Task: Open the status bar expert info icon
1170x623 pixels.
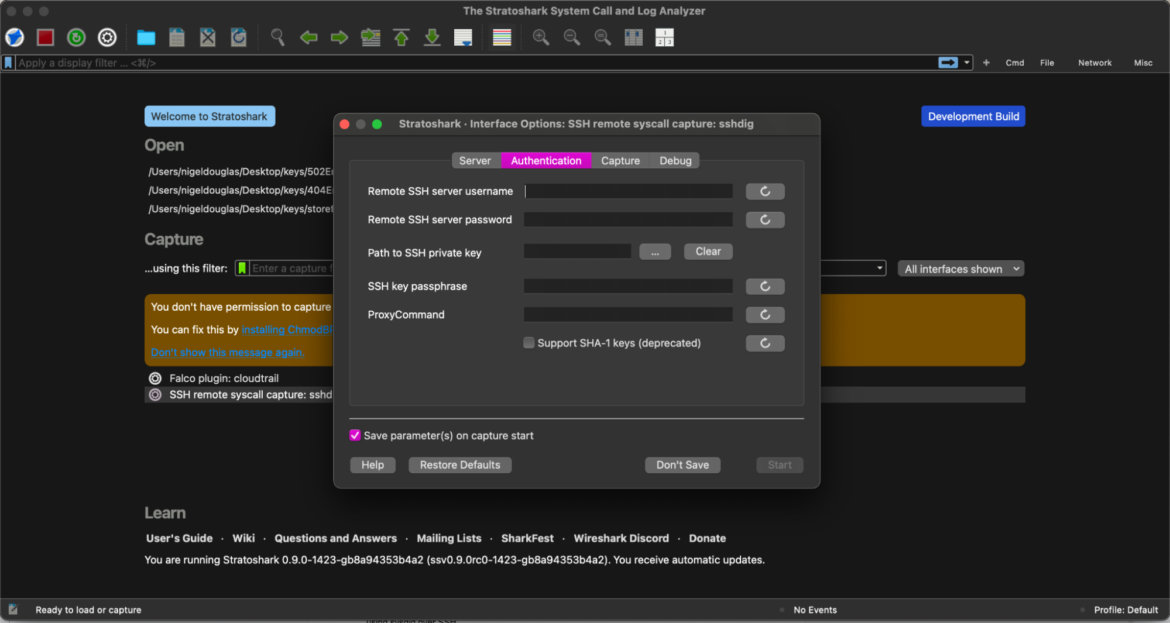Action: tap(13, 610)
